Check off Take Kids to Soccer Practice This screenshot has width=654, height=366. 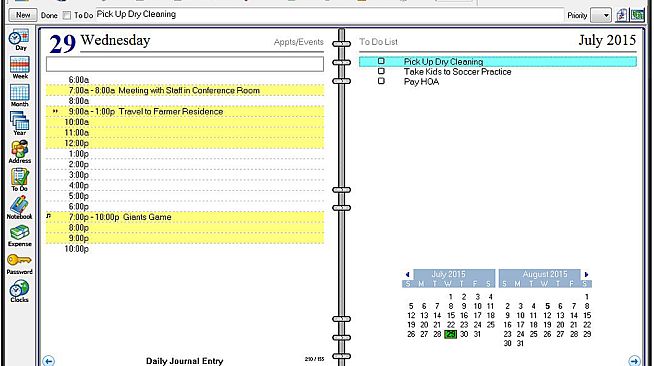tap(381, 71)
